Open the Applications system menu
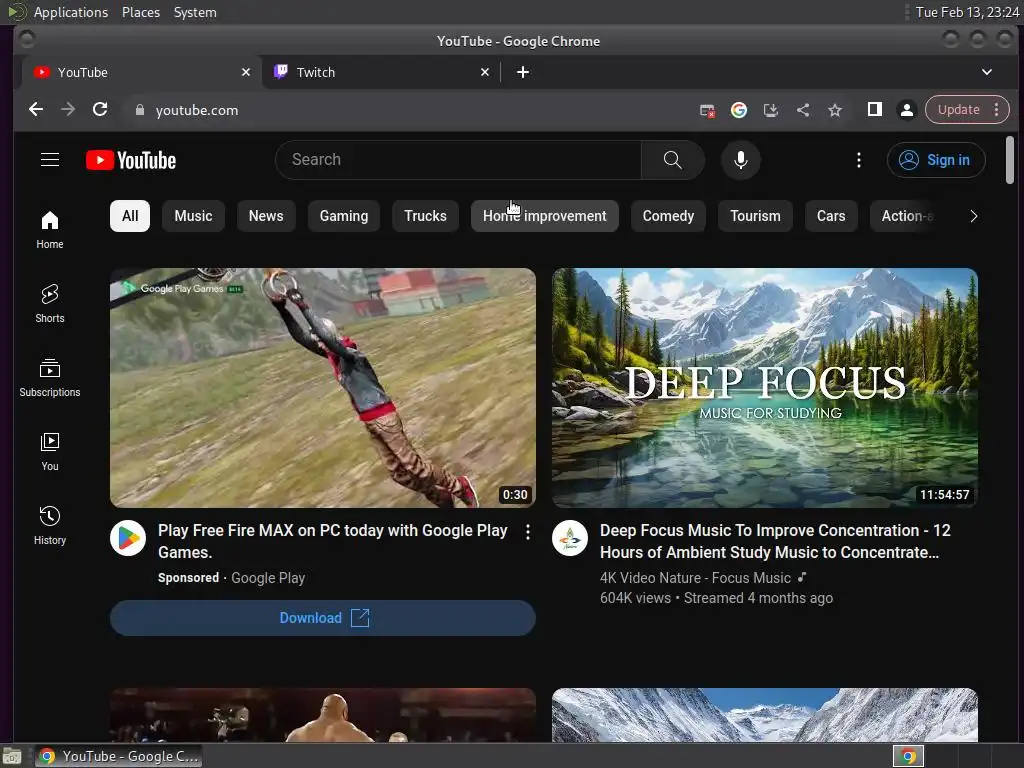 71,12
